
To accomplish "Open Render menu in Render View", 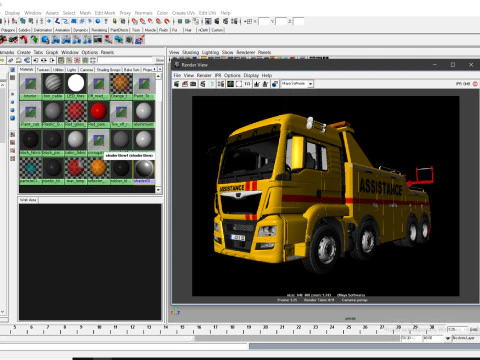I will [204, 75].
